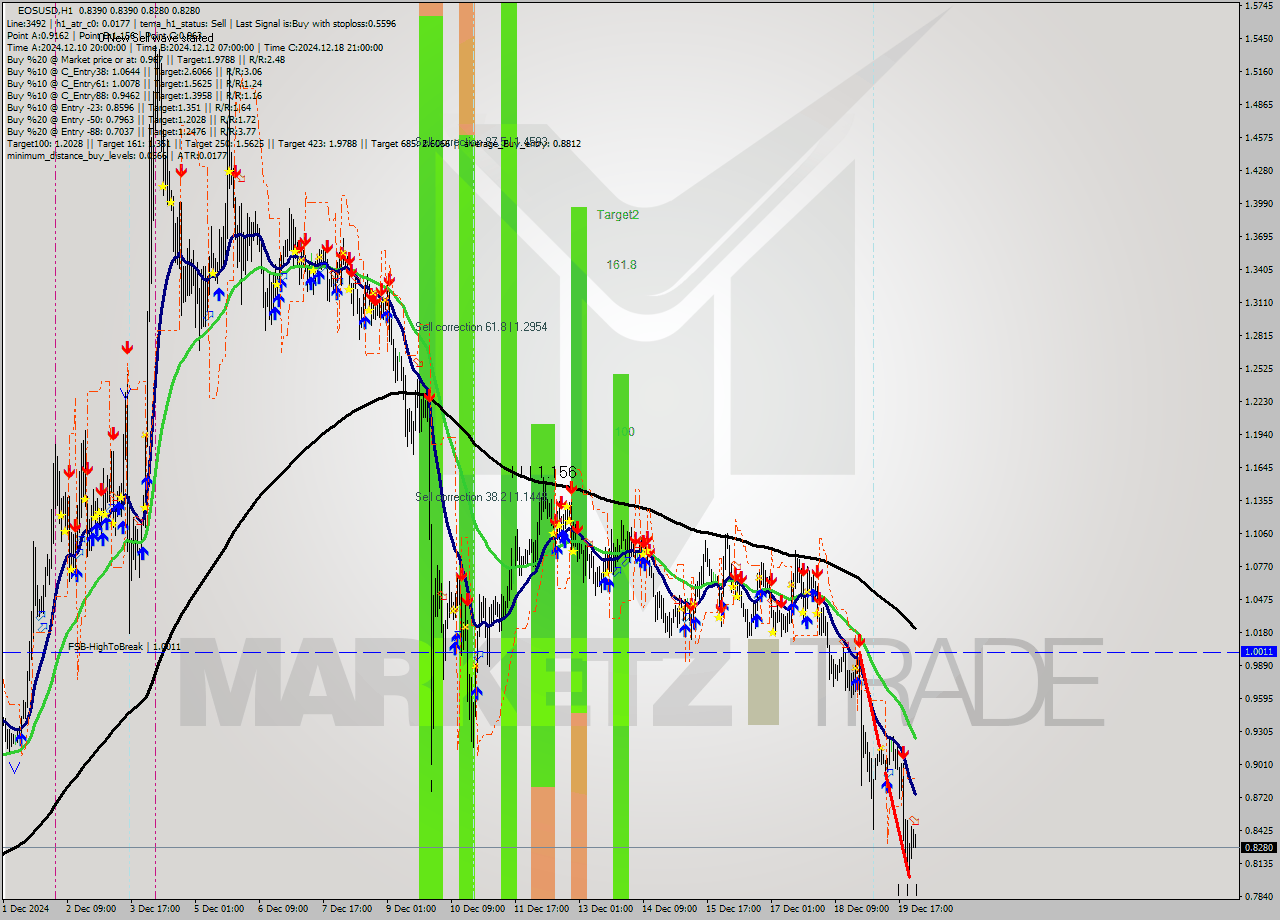
Task: Click the 1.5745 price axis value
Action: tap(1259, 6)
